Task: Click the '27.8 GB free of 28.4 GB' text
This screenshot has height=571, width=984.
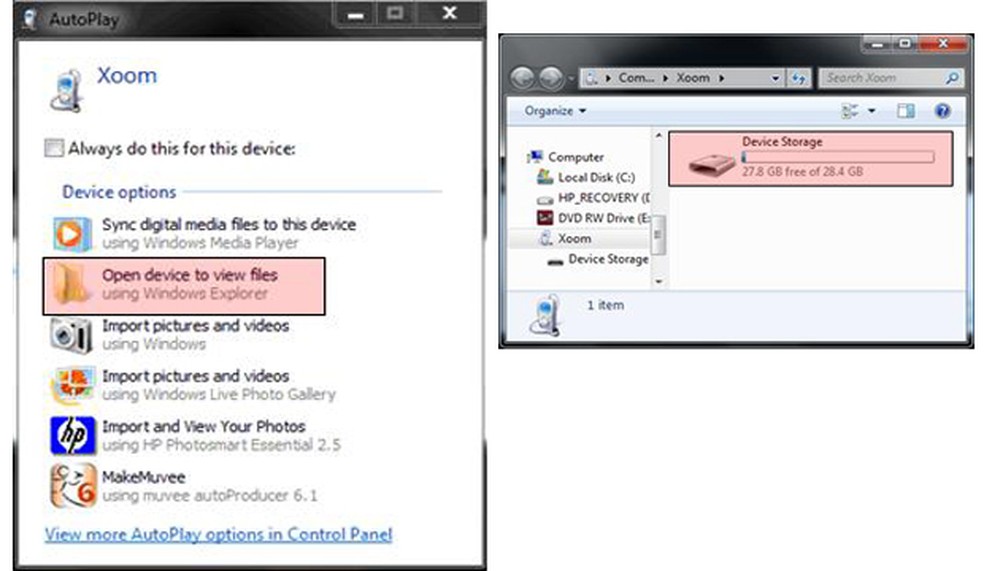Action: tap(802, 171)
